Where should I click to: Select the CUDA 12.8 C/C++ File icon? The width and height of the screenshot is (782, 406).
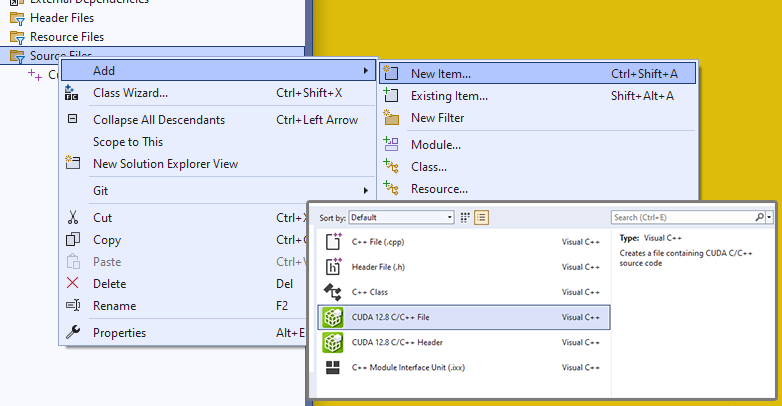point(333,317)
